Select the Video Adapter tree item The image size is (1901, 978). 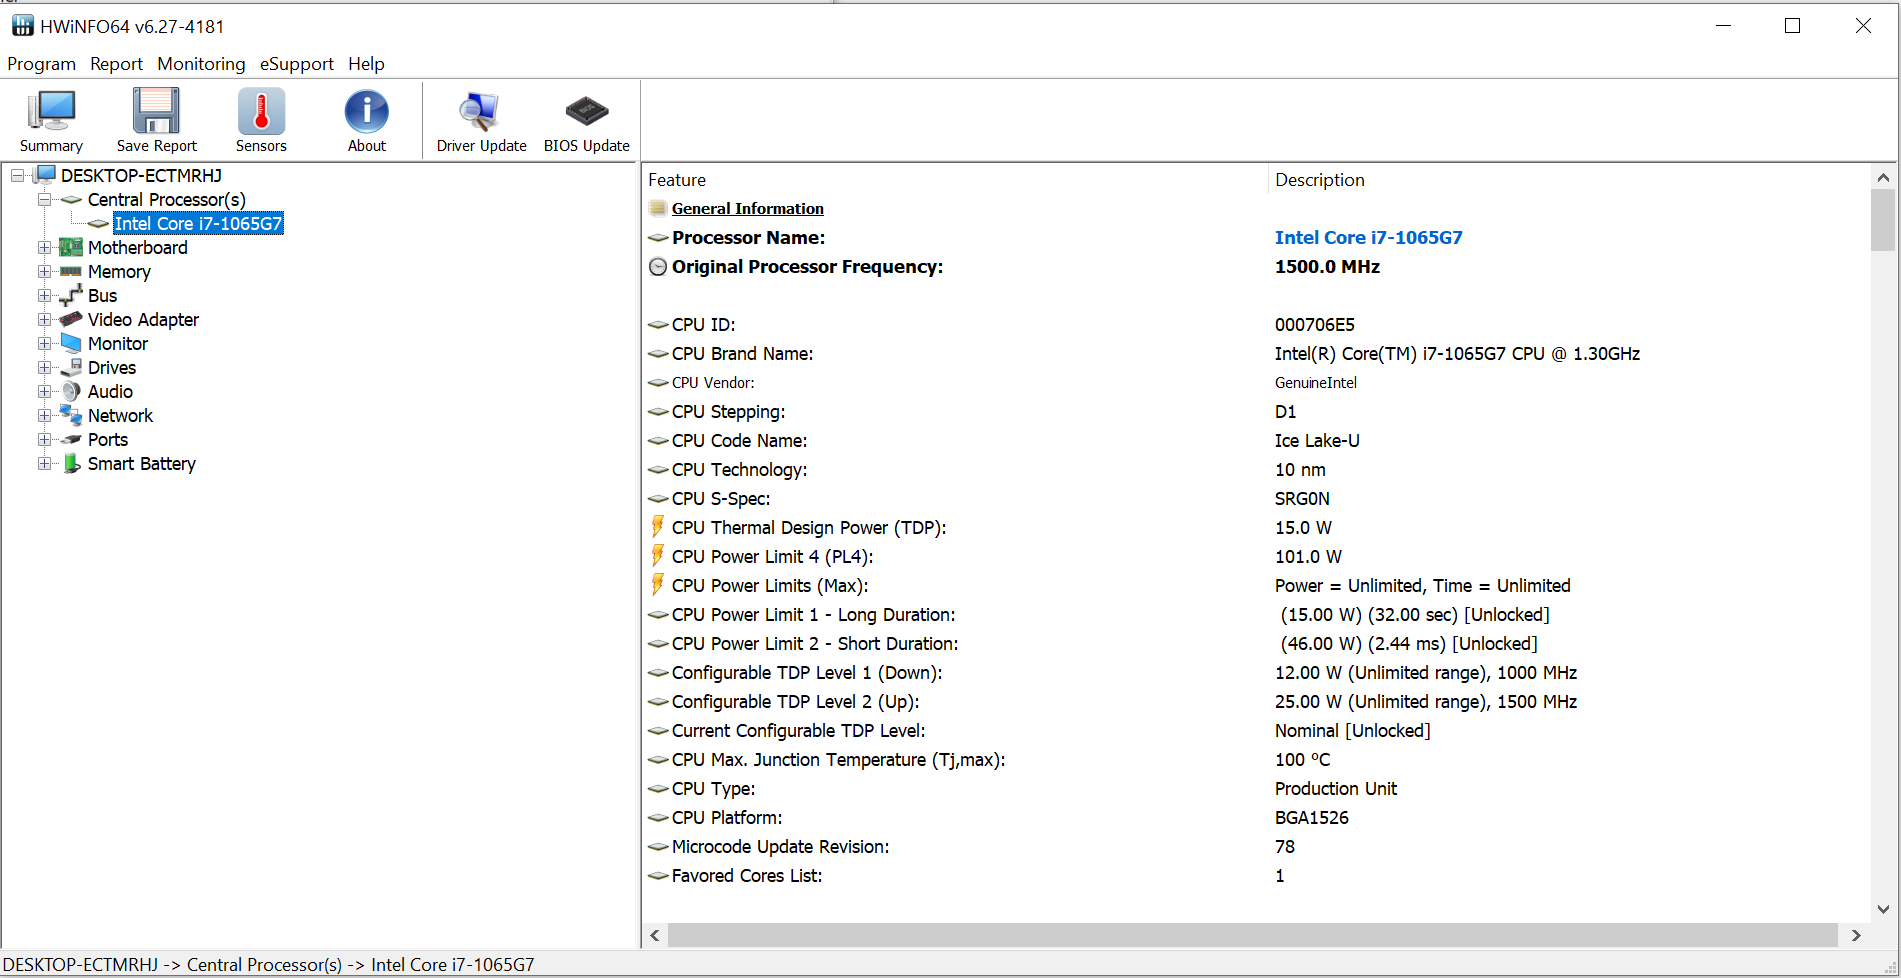click(143, 320)
